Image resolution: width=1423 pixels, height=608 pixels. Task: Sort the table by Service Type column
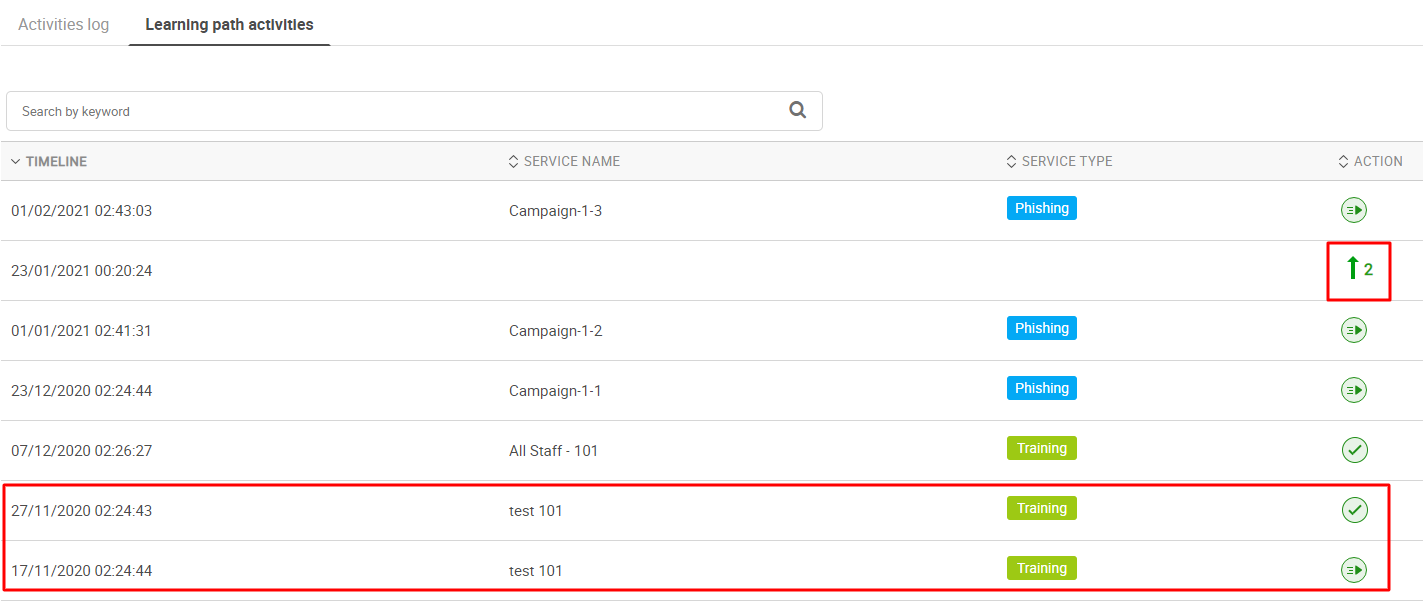[x=1059, y=161]
